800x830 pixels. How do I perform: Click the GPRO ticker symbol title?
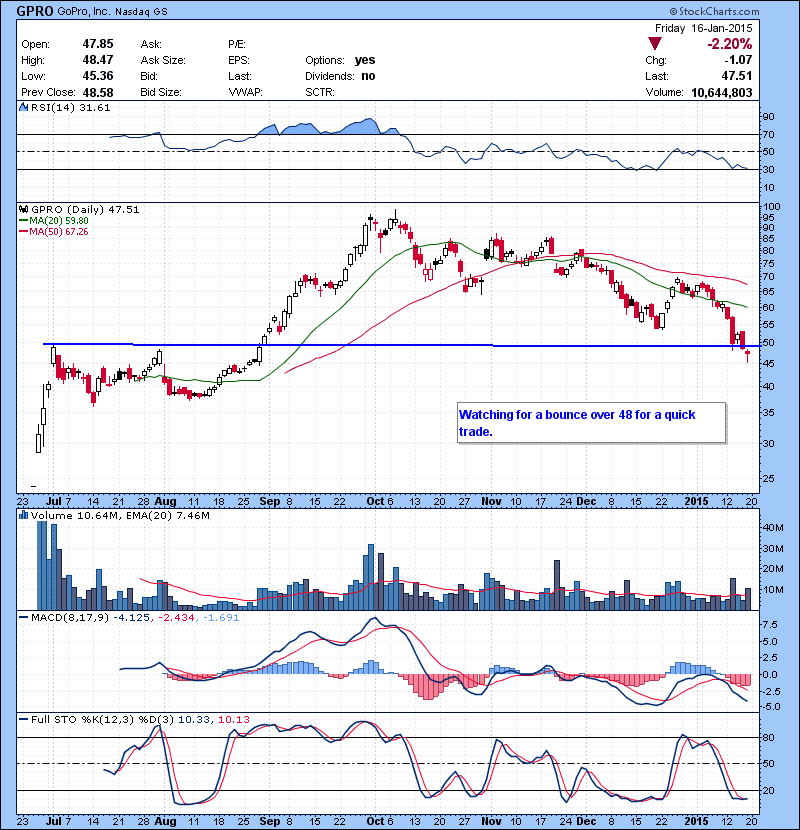click(35, 10)
